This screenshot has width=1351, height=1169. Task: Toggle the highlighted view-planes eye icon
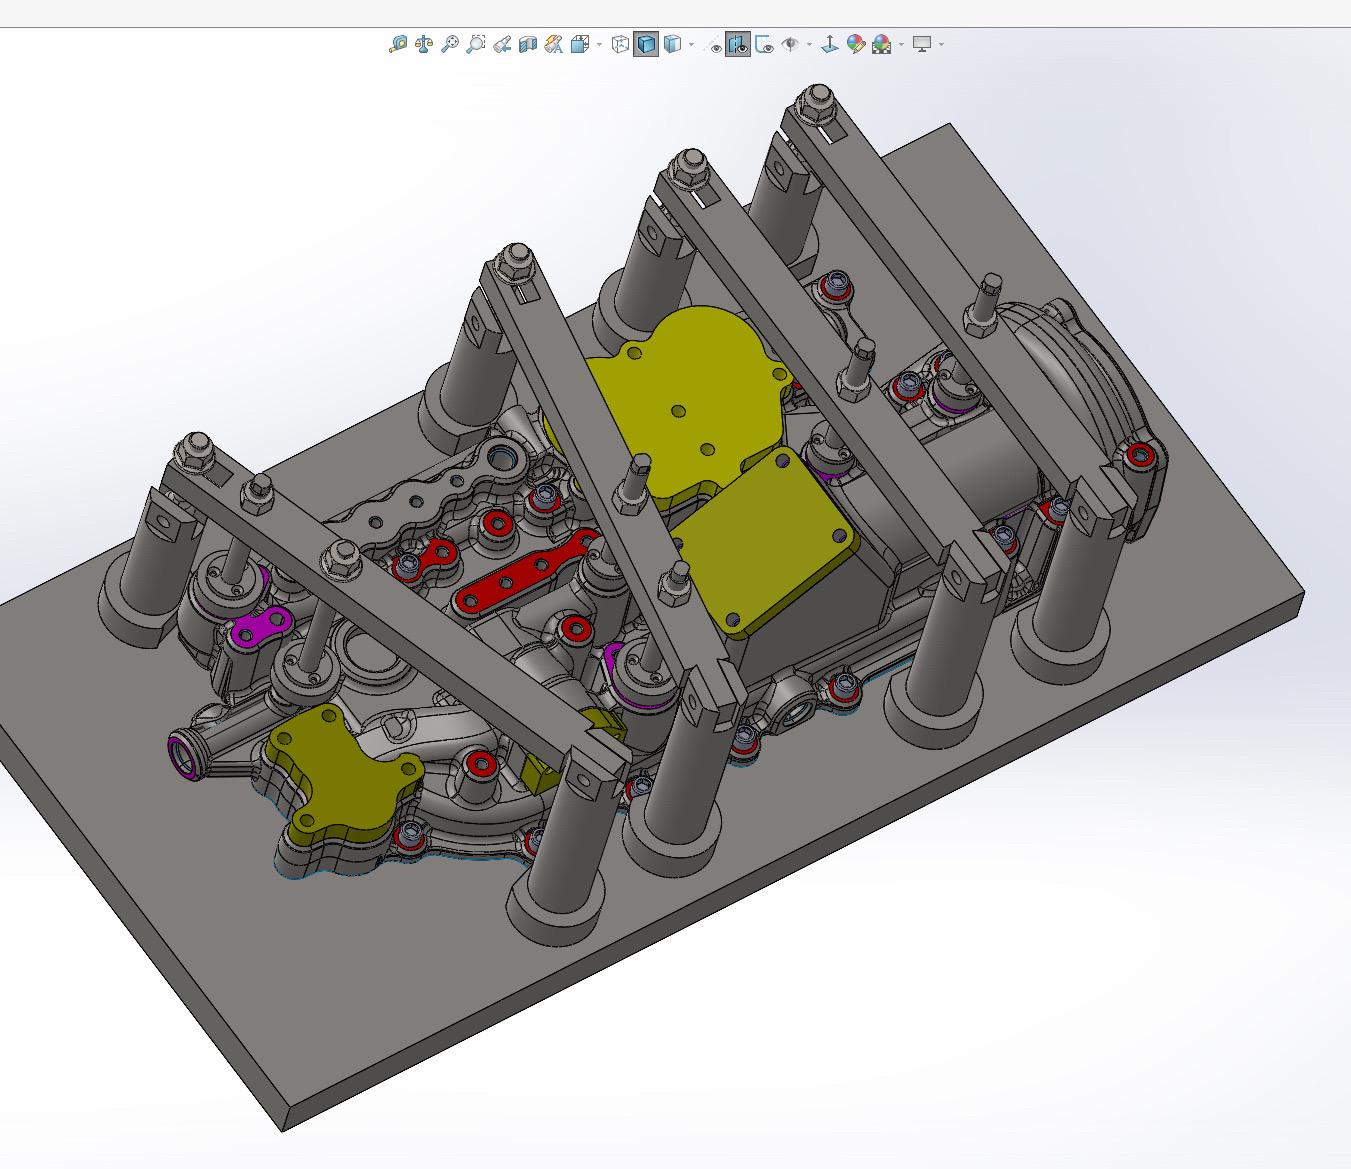coord(738,44)
